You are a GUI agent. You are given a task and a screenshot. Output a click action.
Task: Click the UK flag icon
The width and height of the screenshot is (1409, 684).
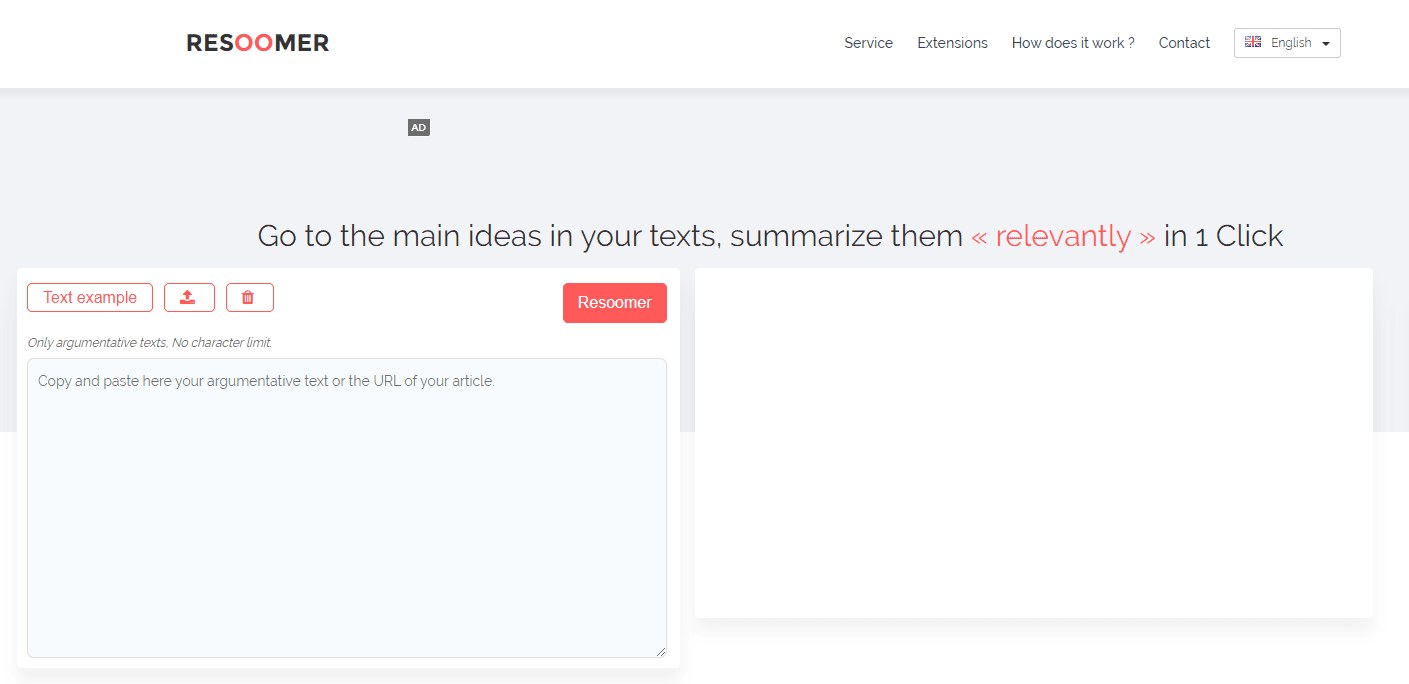pyautogui.click(x=1253, y=42)
